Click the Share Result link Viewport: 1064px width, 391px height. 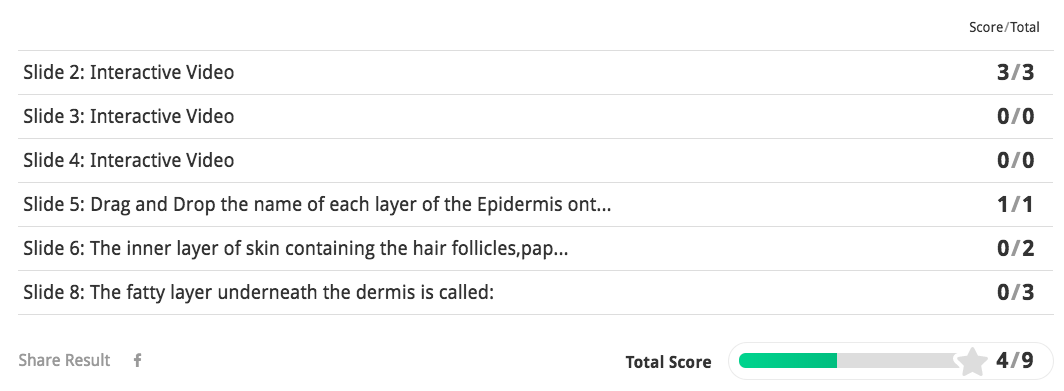[64, 360]
